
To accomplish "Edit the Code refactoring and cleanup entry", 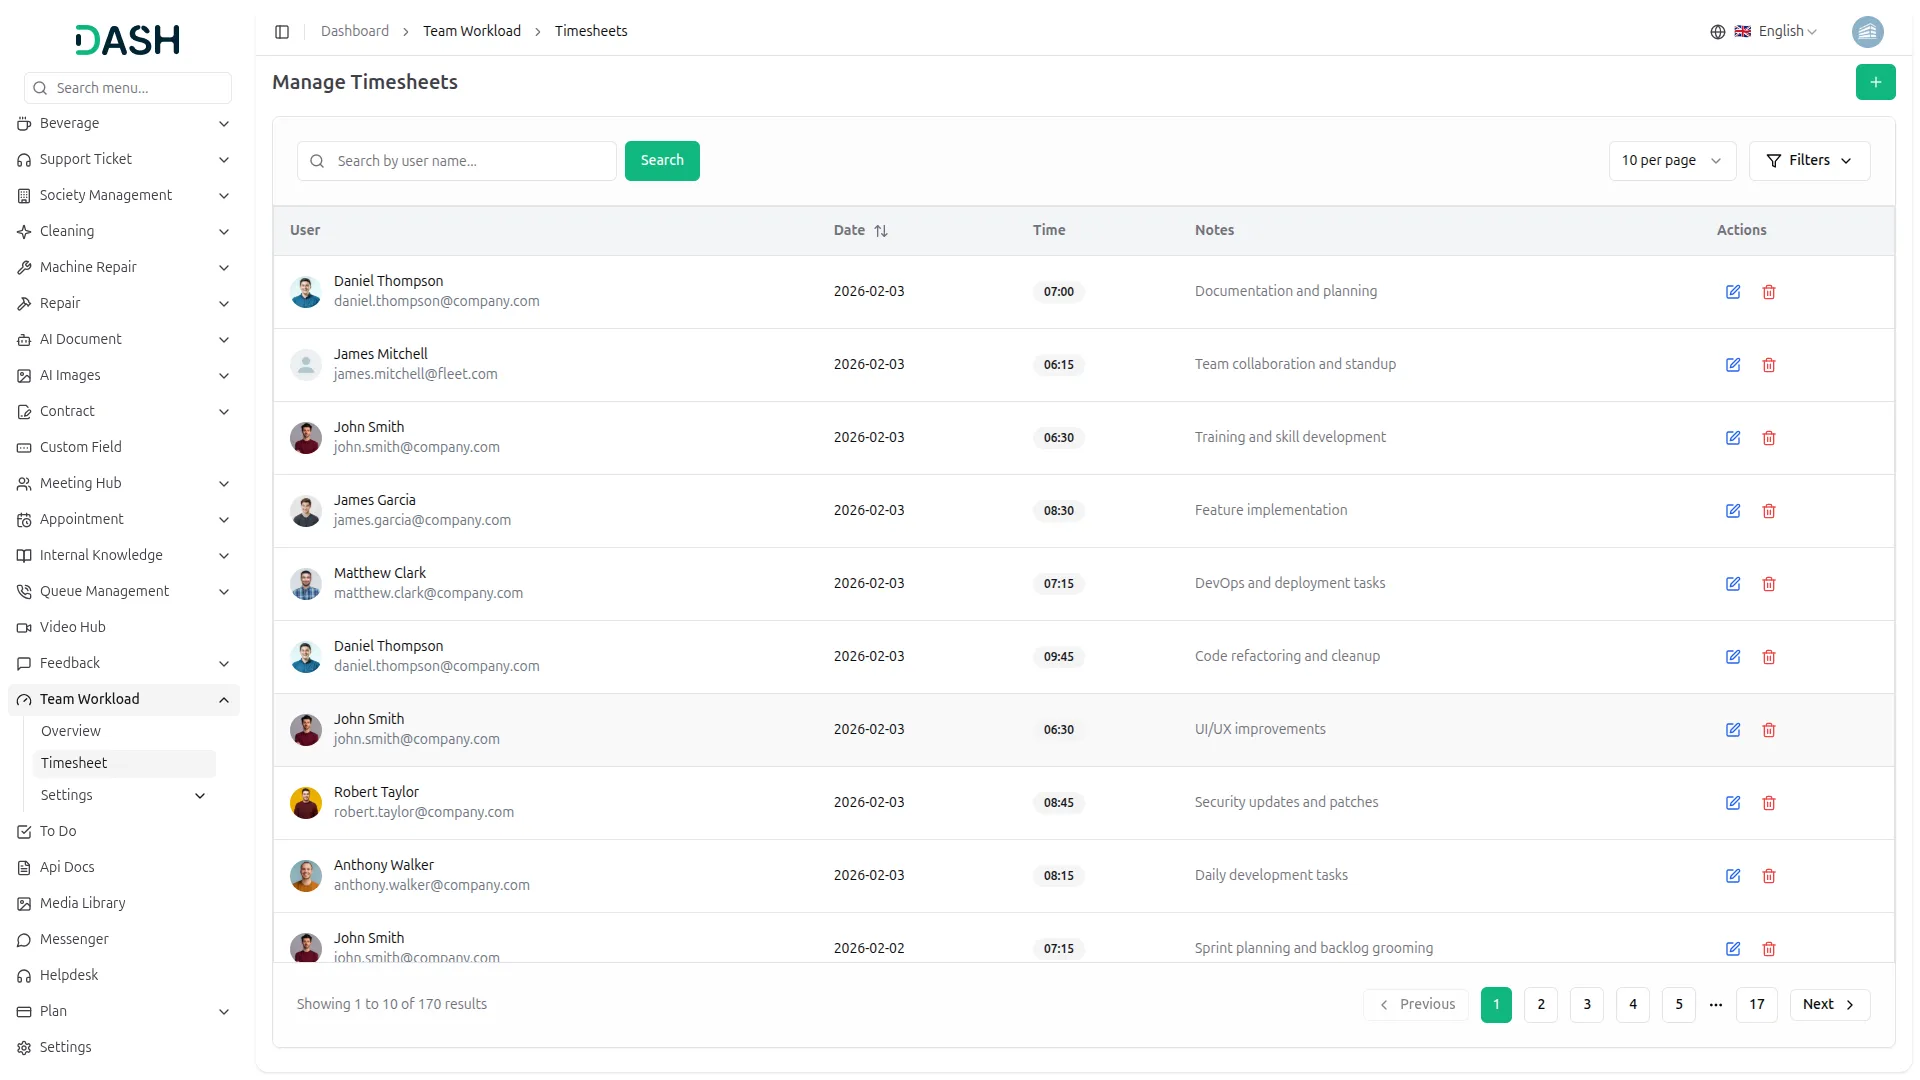I will click(1733, 657).
